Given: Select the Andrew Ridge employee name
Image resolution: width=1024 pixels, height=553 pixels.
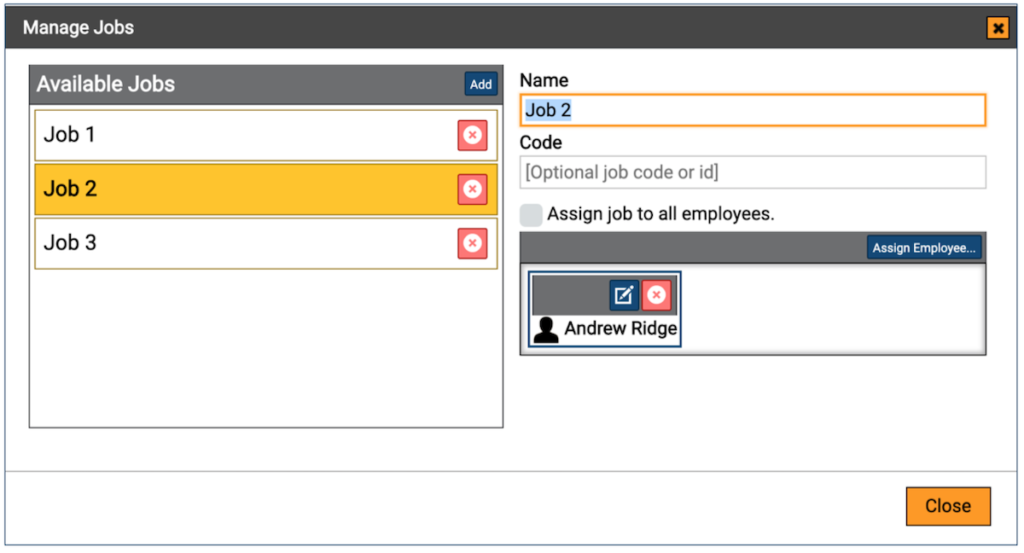Looking at the screenshot, I should pyautogui.click(x=620, y=329).
